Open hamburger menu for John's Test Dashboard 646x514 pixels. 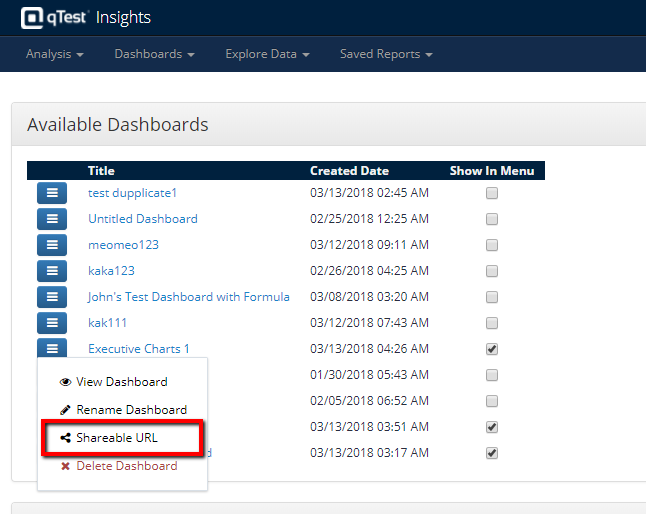pyautogui.click(x=52, y=297)
